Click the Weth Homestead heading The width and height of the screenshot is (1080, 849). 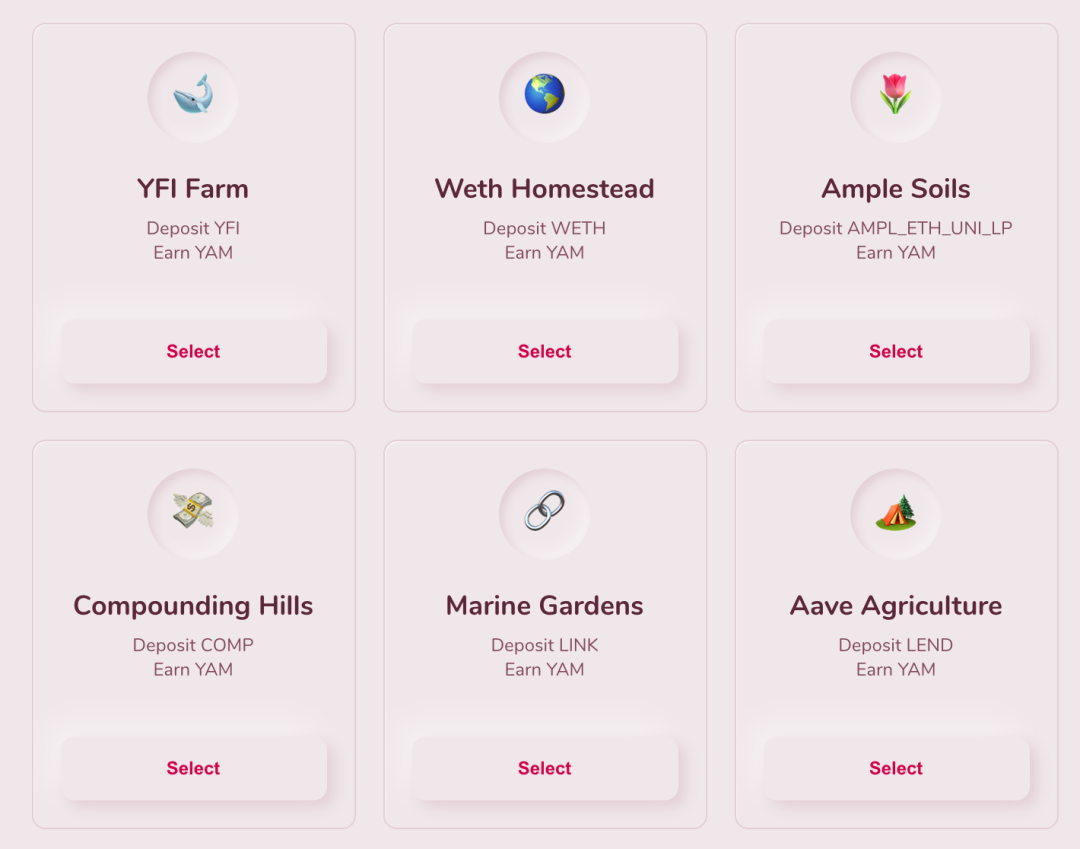point(544,189)
